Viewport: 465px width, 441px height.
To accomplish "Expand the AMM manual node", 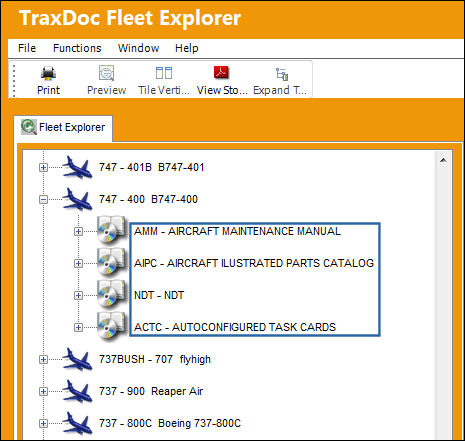I will click(78, 231).
